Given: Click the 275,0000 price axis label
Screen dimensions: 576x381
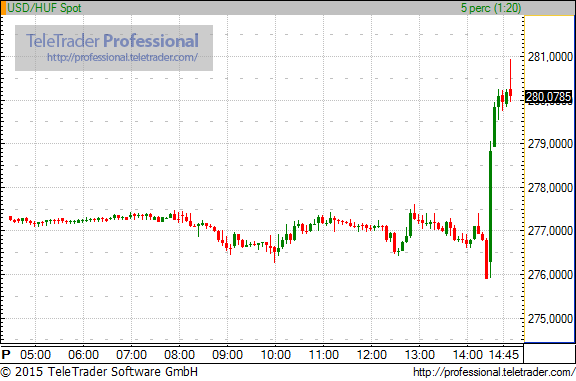Looking at the screenshot, I should coord(550,318).
